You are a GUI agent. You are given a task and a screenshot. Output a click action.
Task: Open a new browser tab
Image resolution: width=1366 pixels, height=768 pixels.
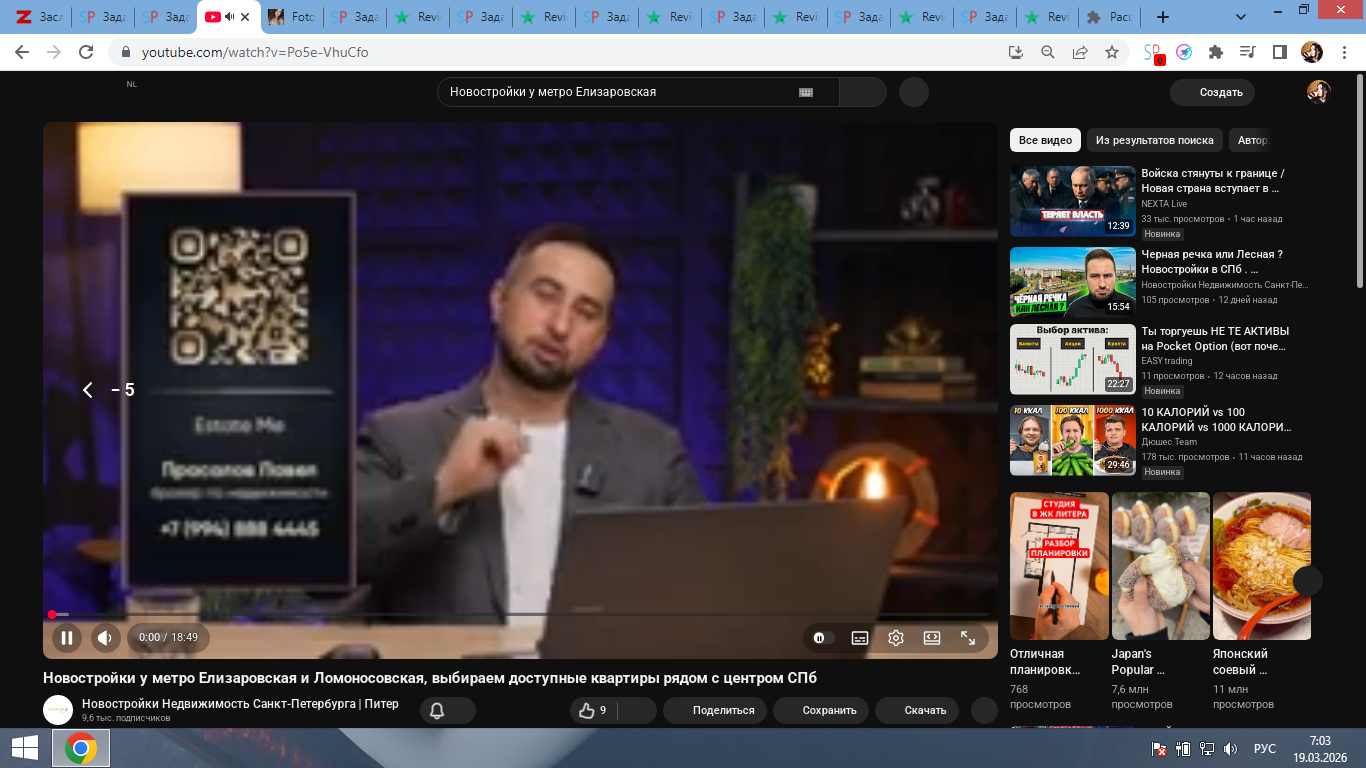[1162, 17]
